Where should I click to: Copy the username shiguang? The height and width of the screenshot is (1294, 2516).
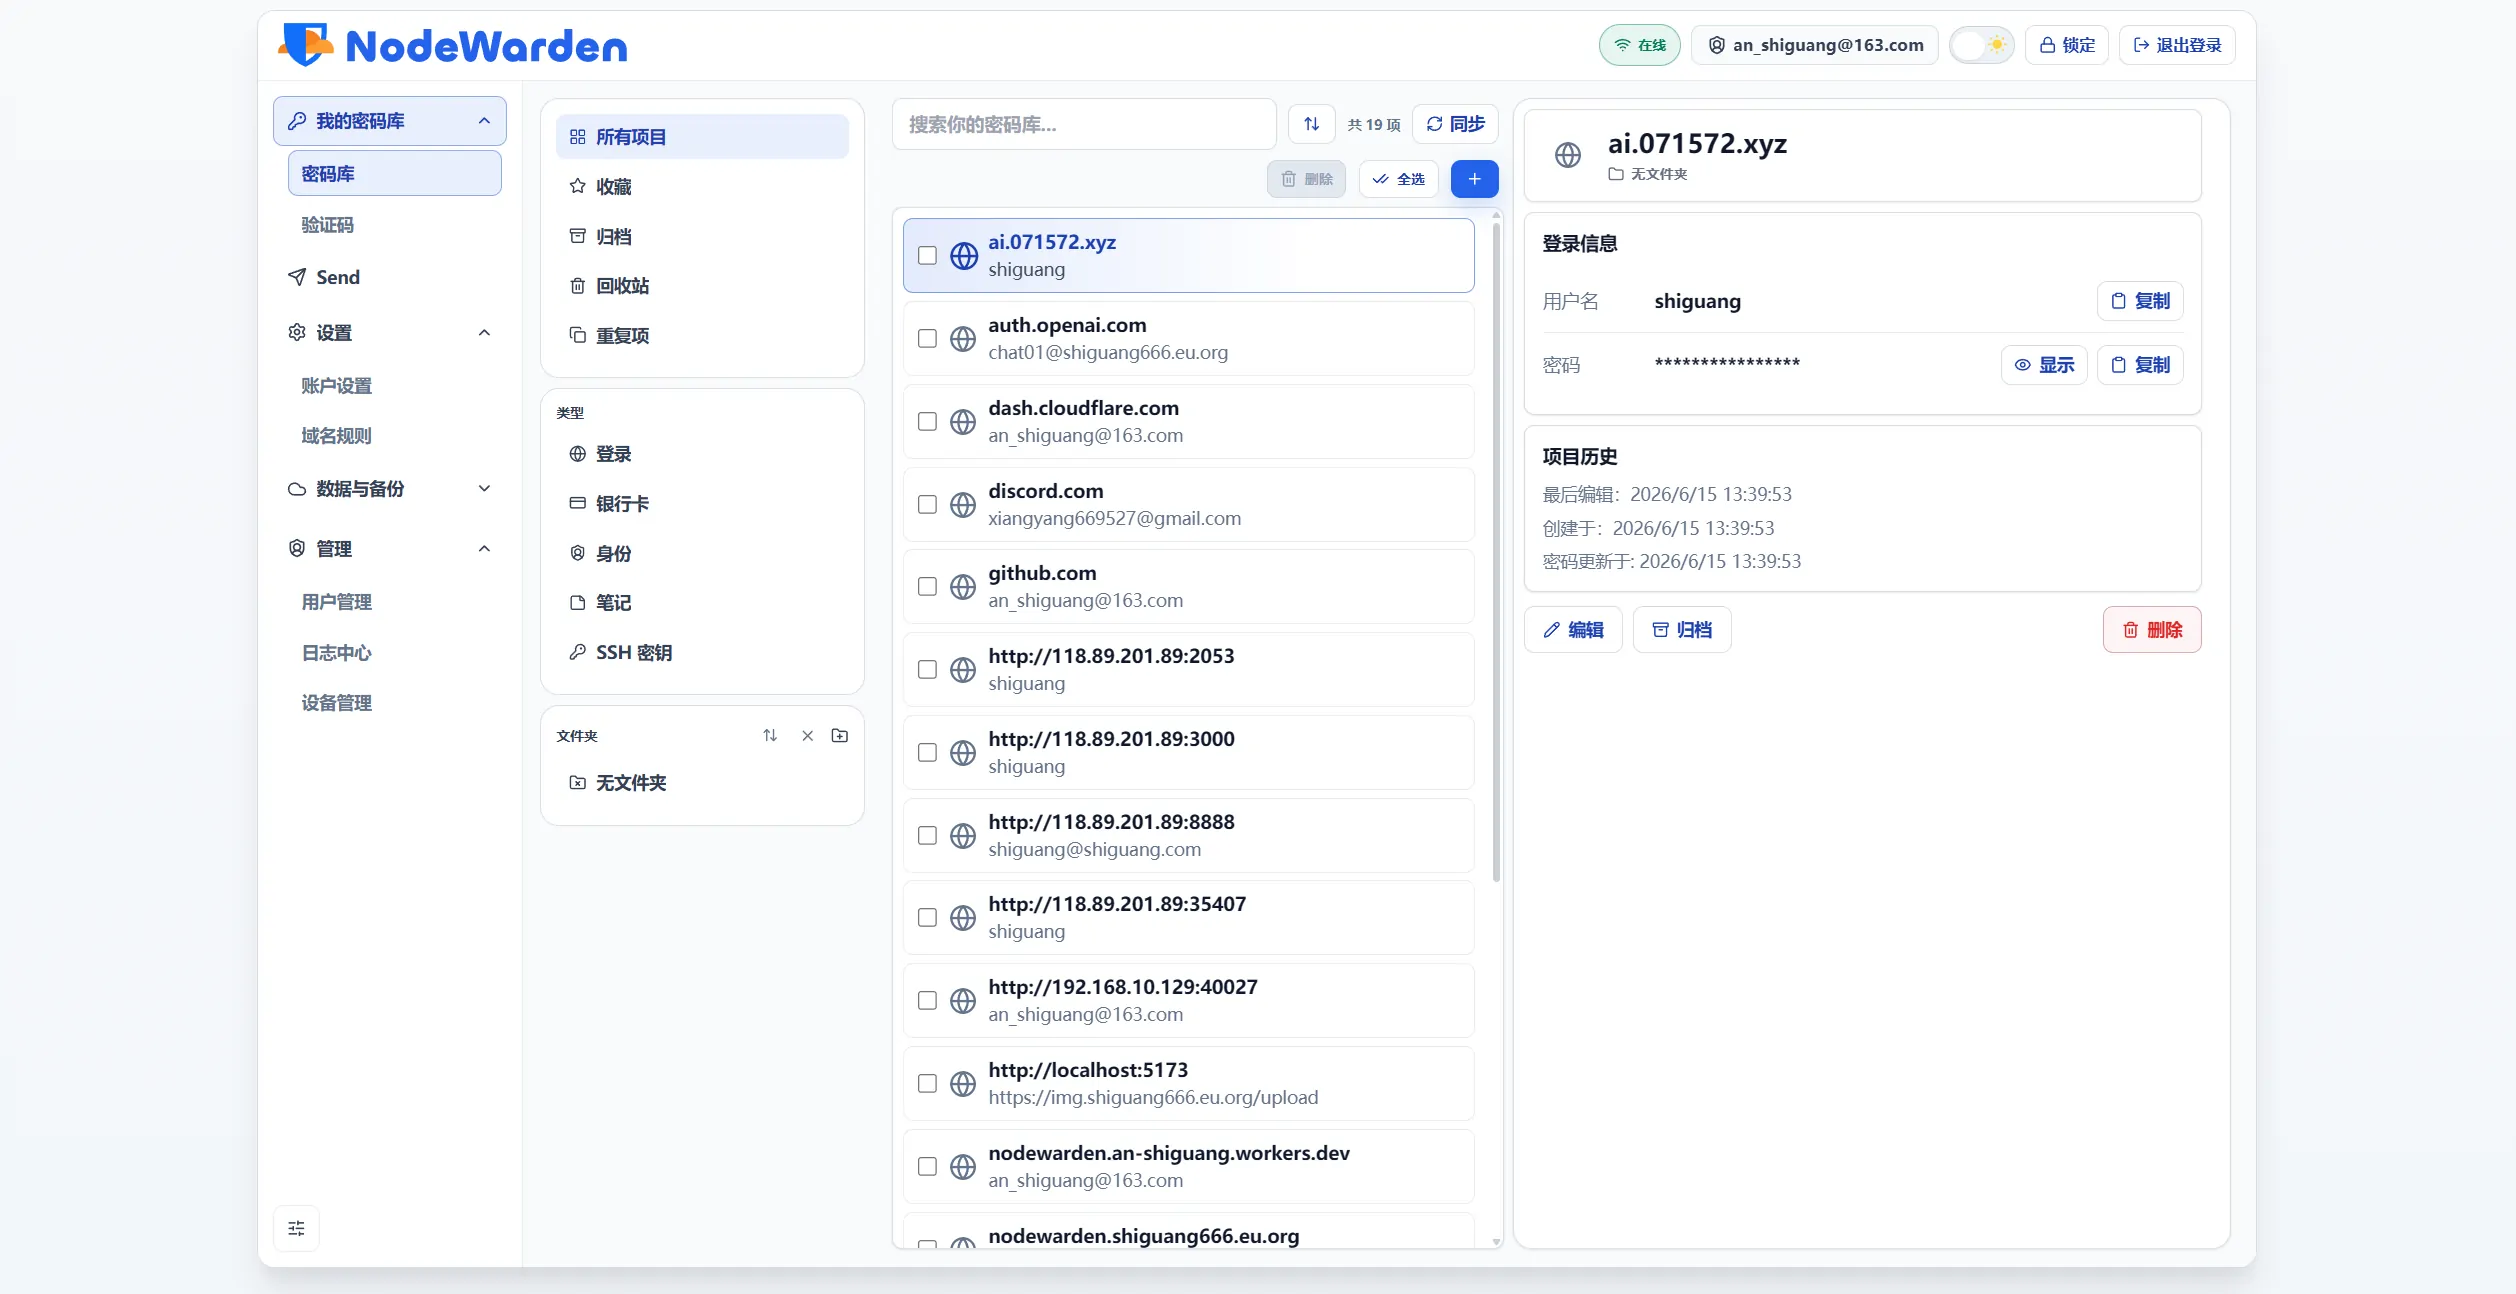[x=2140, y=301]
